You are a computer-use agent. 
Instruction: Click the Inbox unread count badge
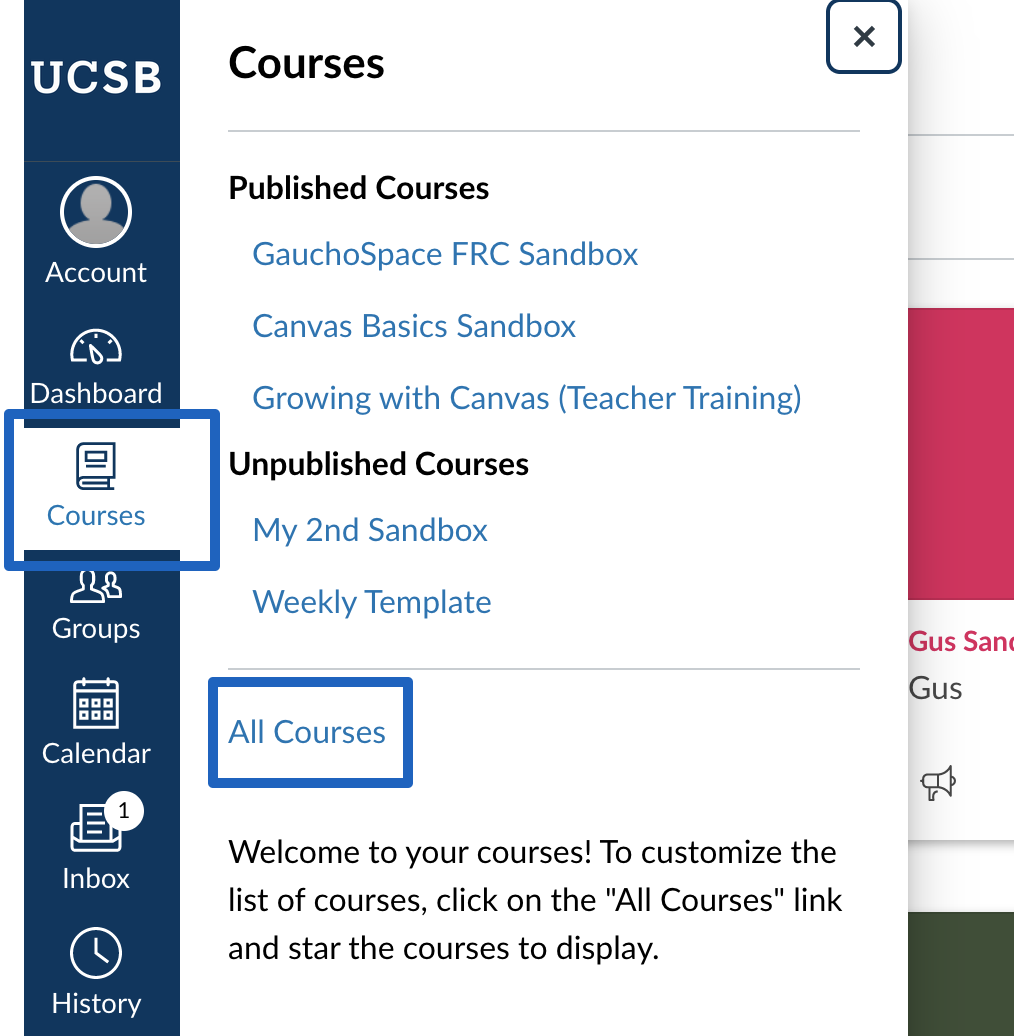pos(124,811)
